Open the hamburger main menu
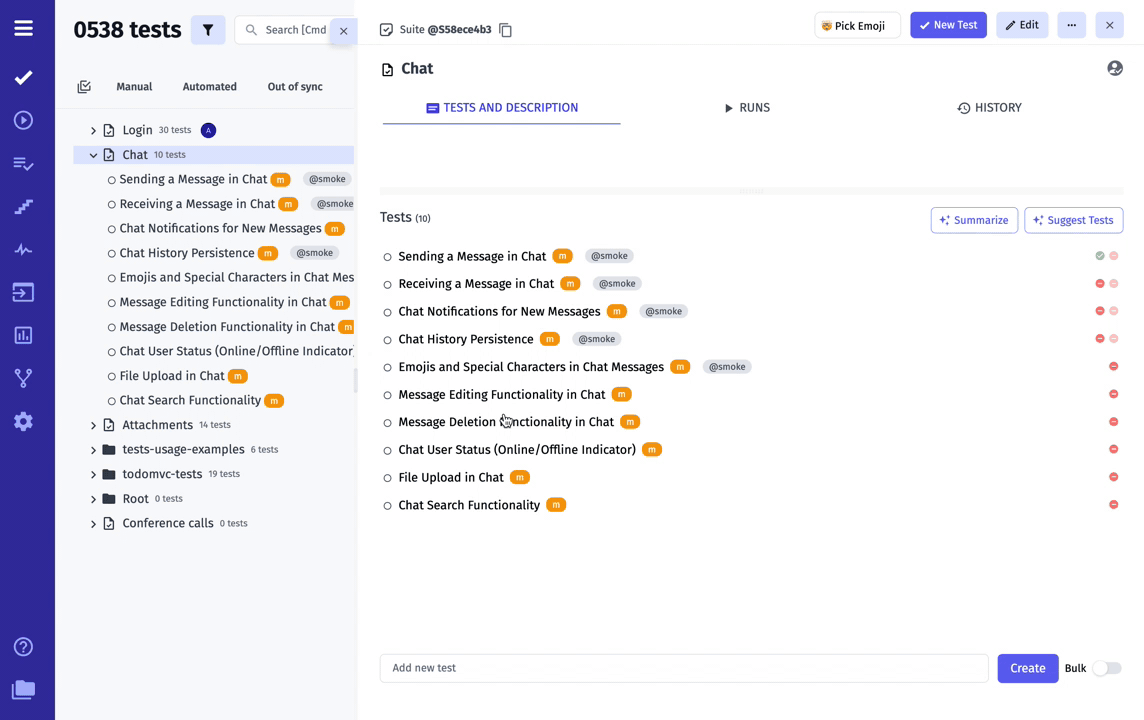Image resolution: width=1144 pixels, height=720 pixels. tap(23, 28)
